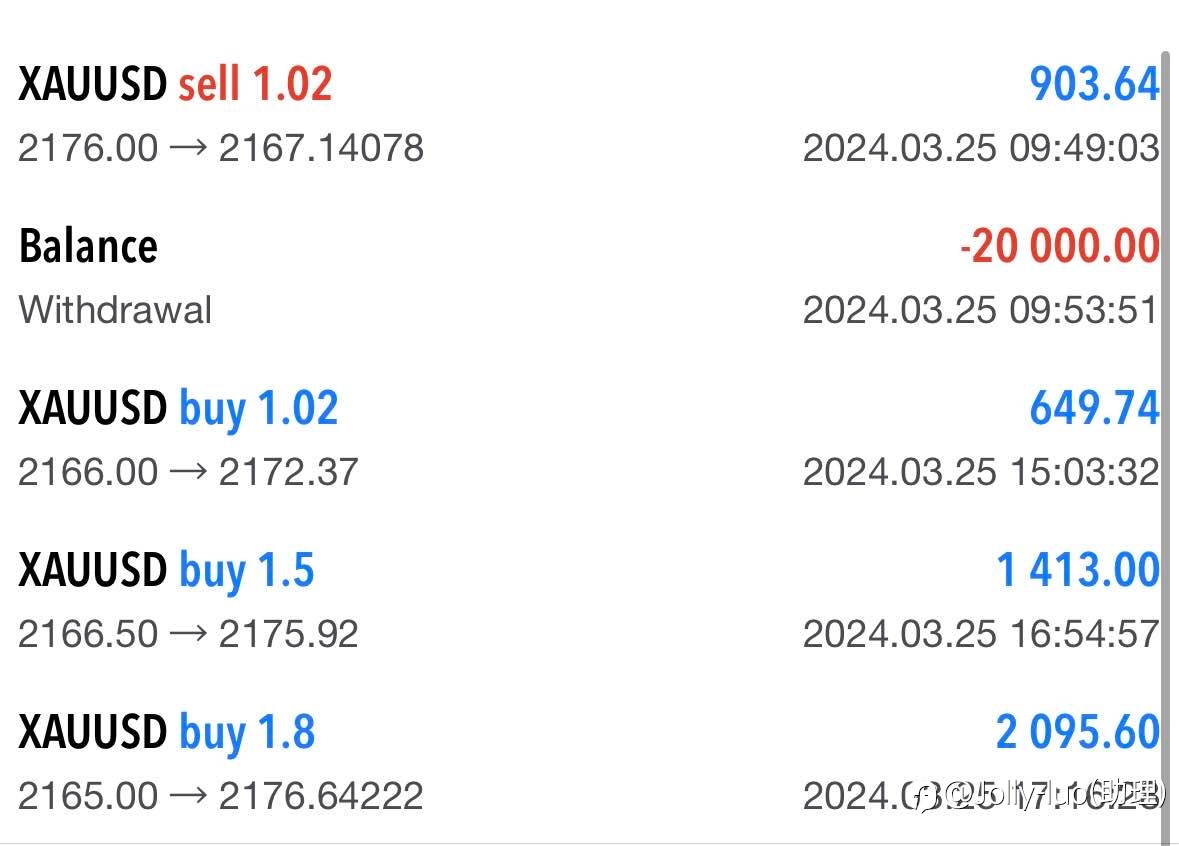
Task: Click timestamp 2024.03.25 09:49:03
Action: point(980,147)
